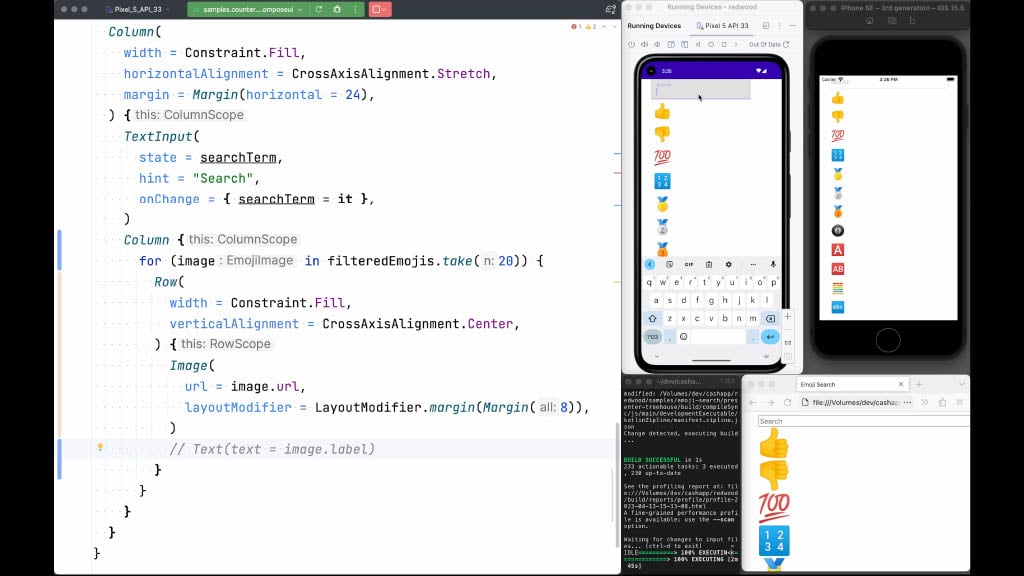The width and height of the screenshot is (1024, 576).
Task: Click the emulator volume down icon
Action: point(658,44)
